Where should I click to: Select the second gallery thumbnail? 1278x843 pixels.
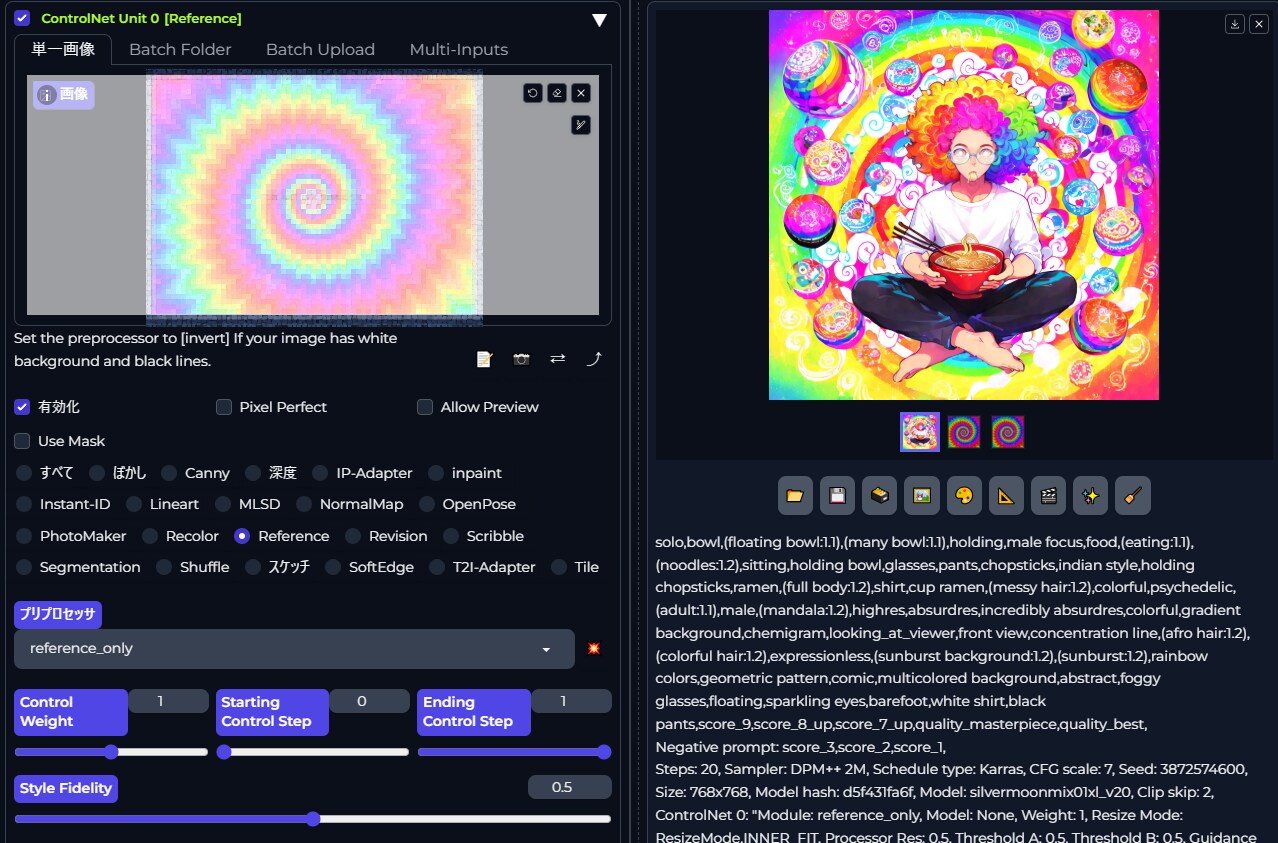tap(964, 432)
